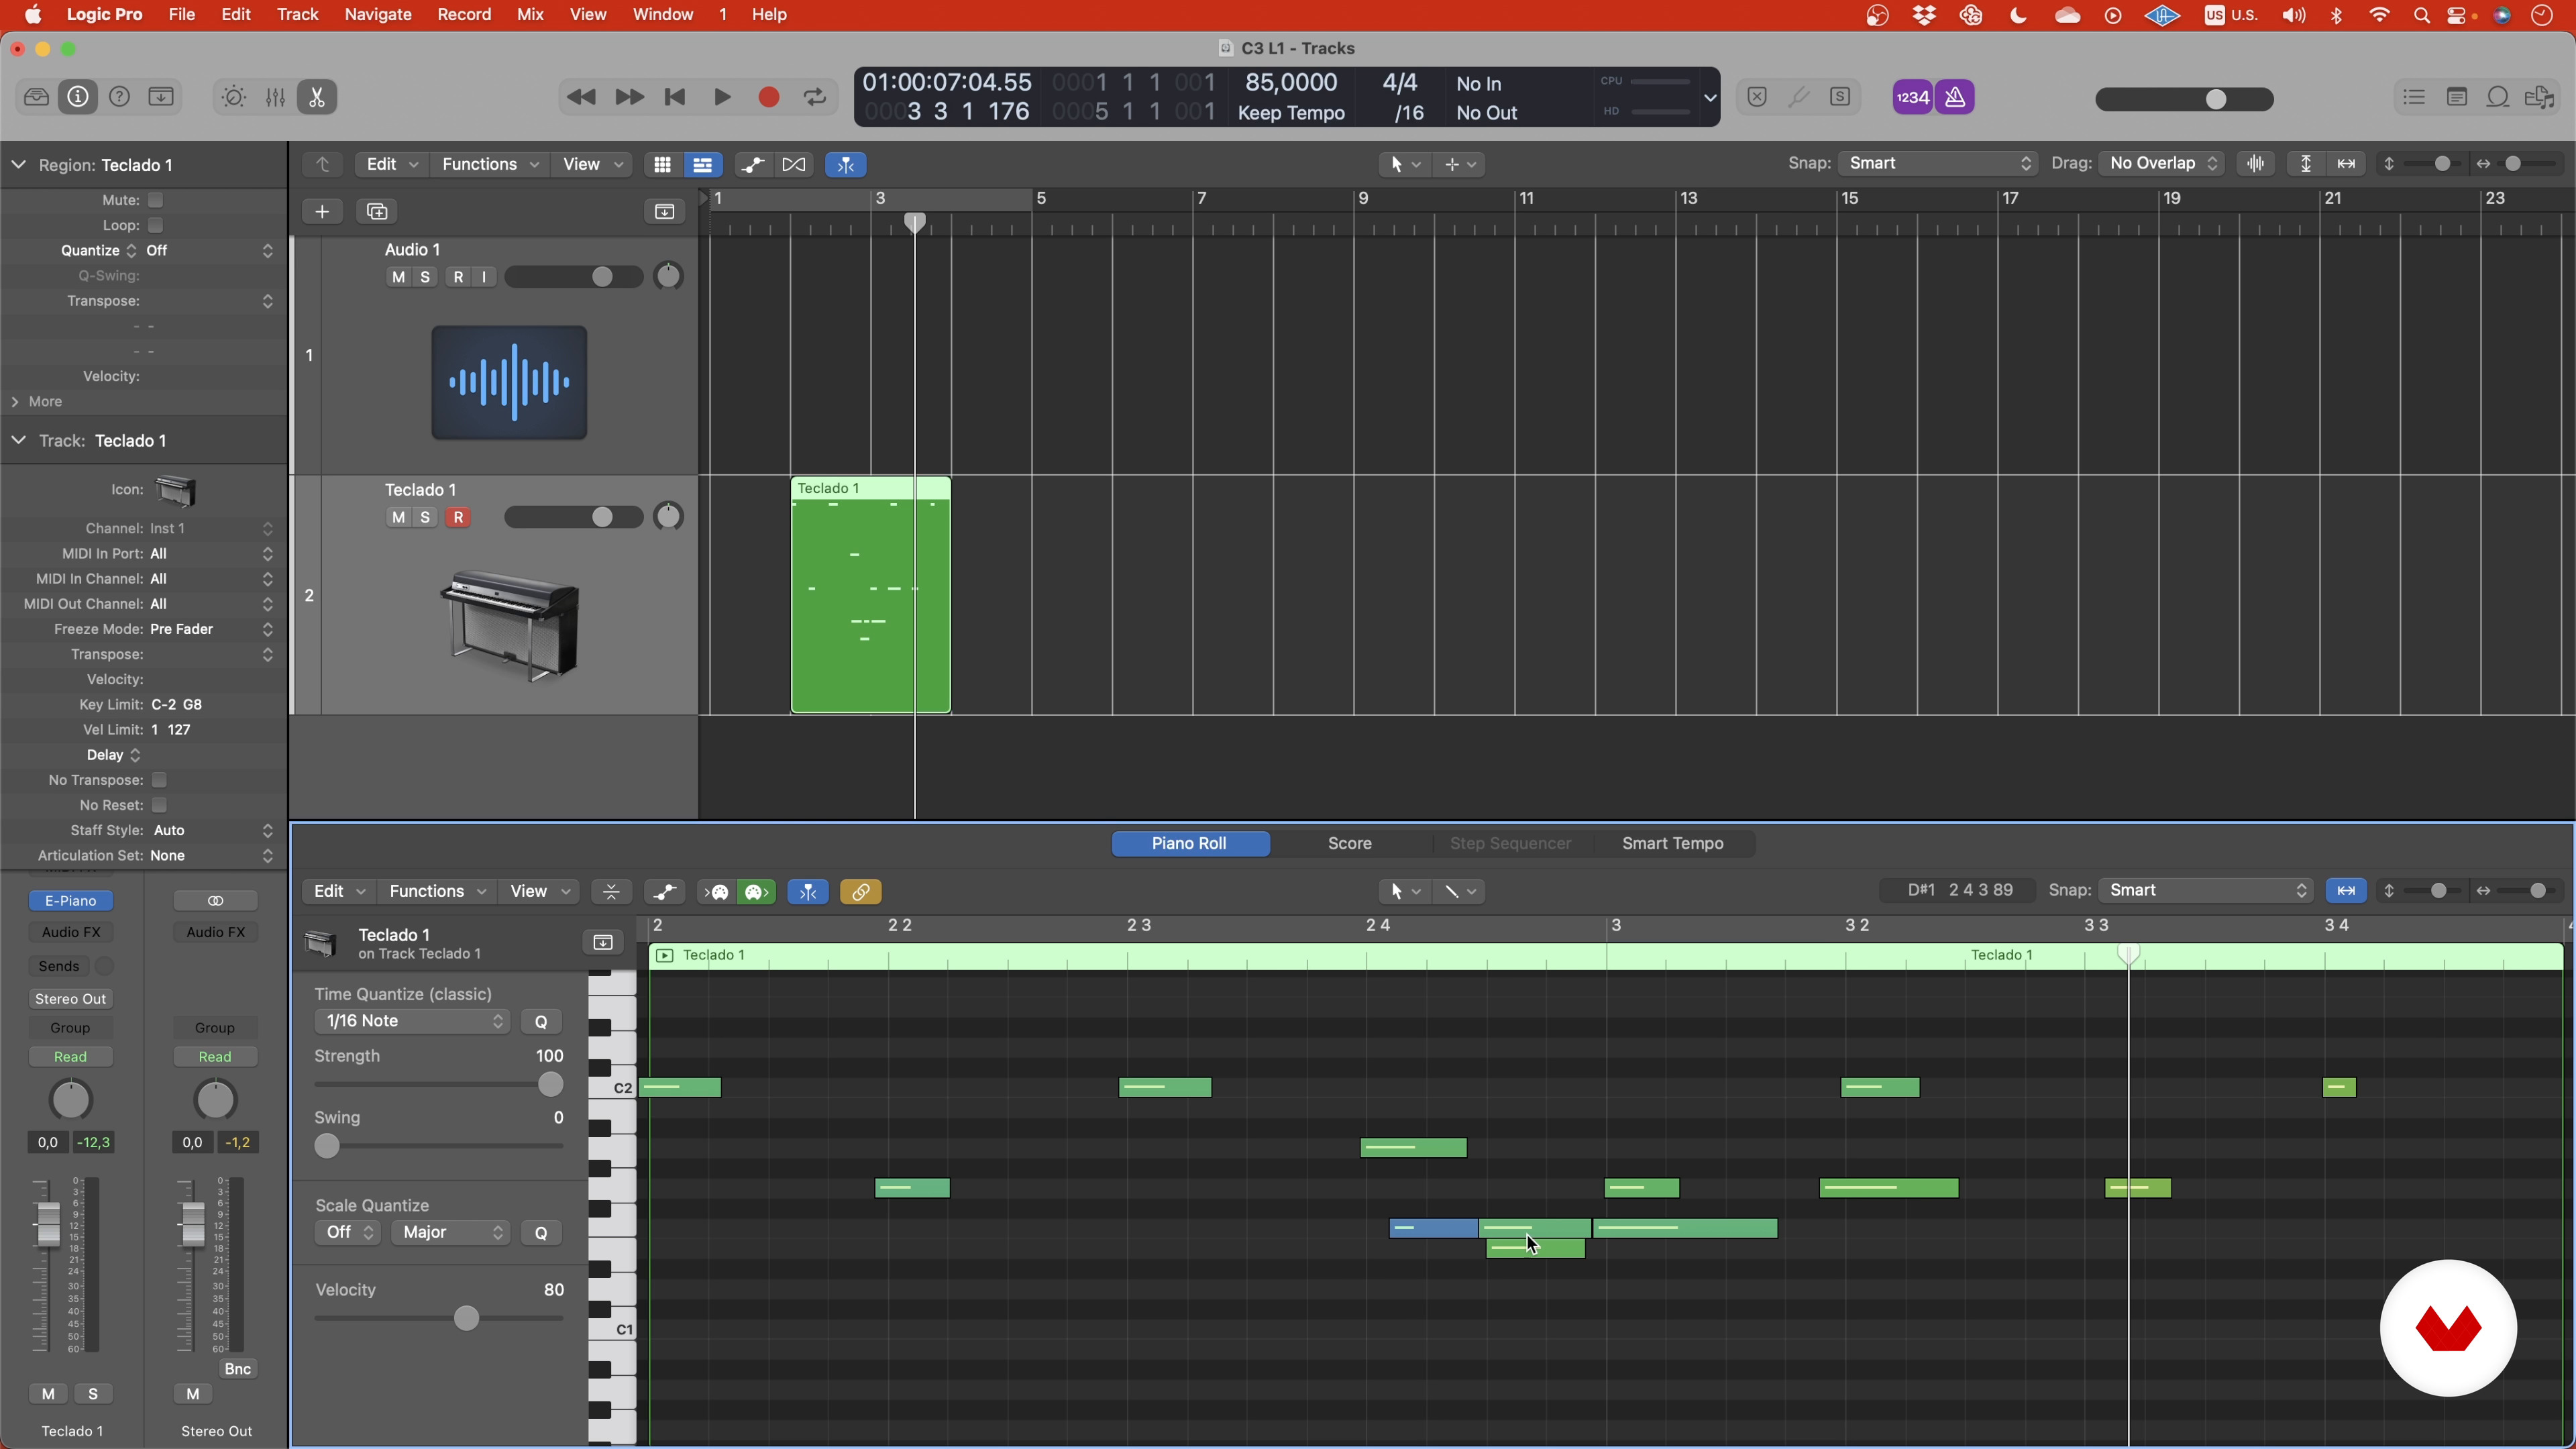Viewport: 2576px width, 1449px height.
Task: Switch to Smart Tempo tab
Action: 1672,843
